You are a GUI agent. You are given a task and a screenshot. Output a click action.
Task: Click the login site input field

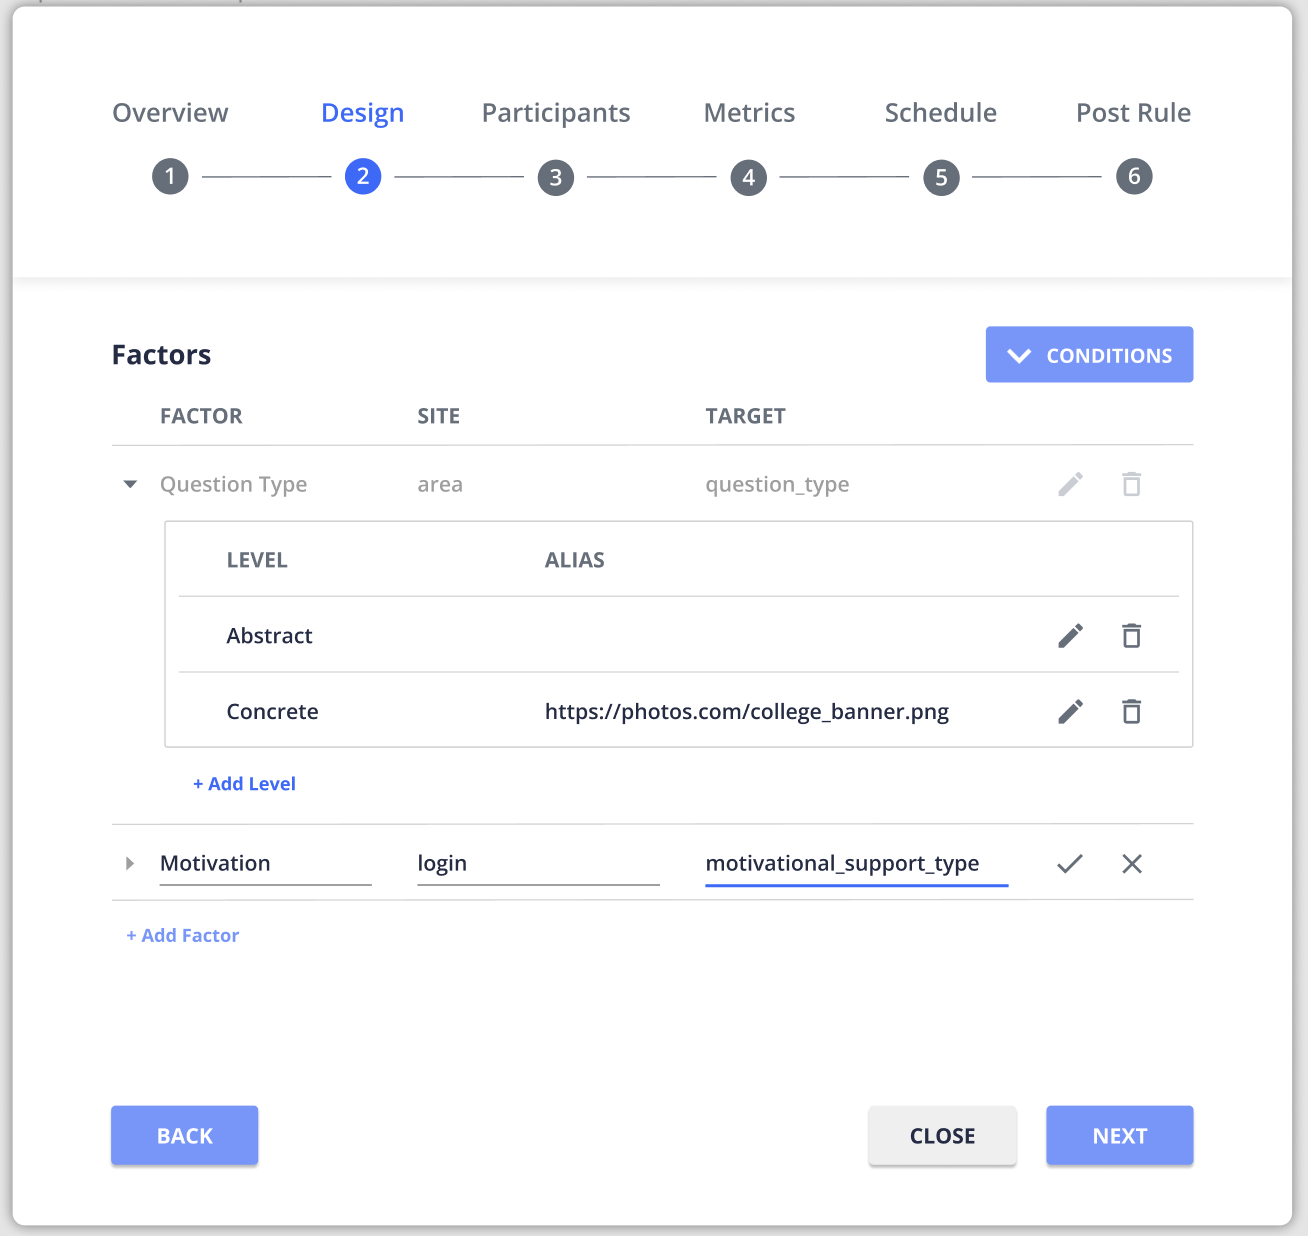click(538, 864)
